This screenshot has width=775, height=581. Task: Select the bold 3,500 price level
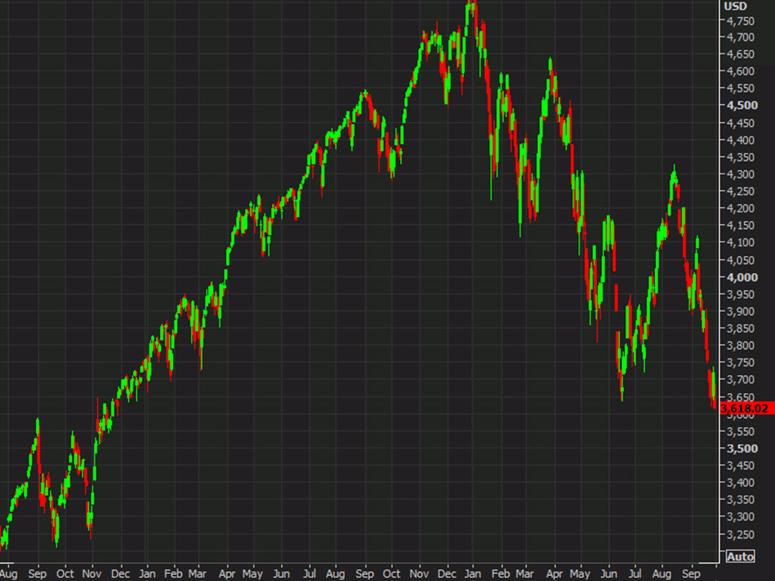tap(740, 449)
